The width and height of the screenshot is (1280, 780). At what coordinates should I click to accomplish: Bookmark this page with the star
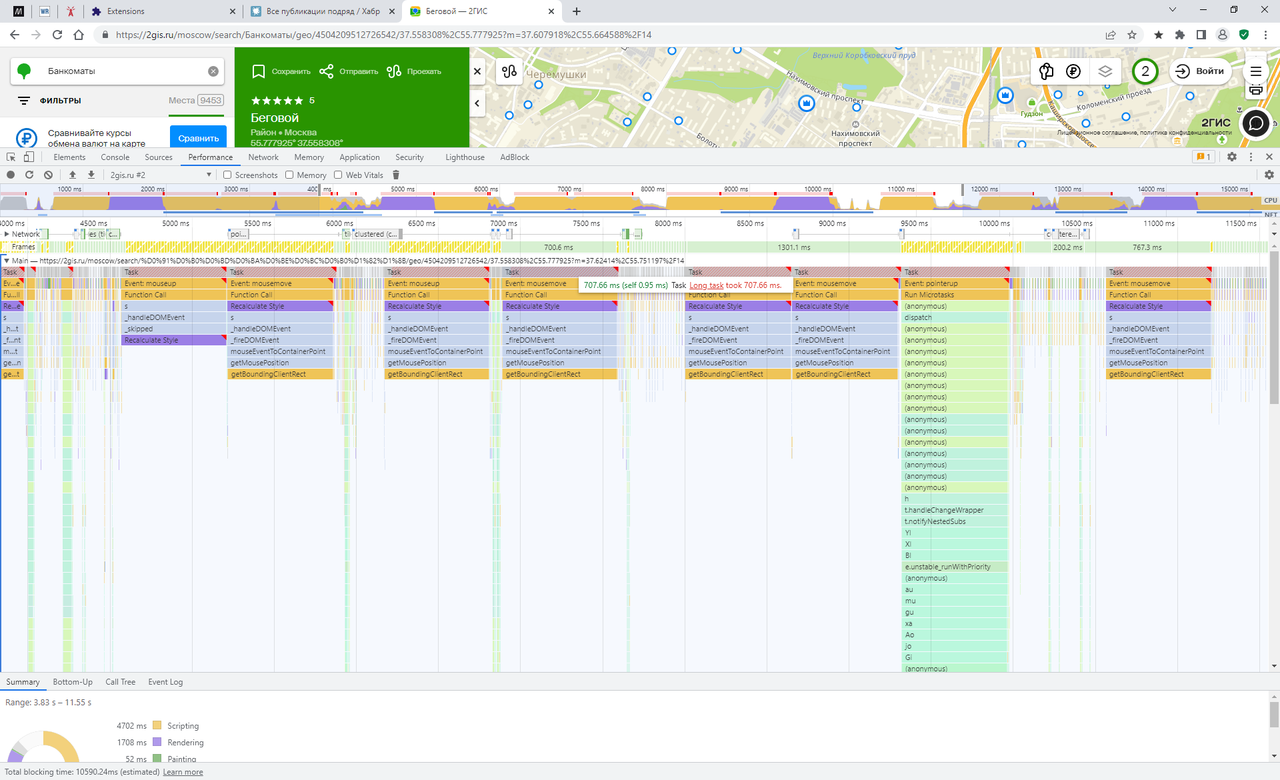[x=1133, y=34]
